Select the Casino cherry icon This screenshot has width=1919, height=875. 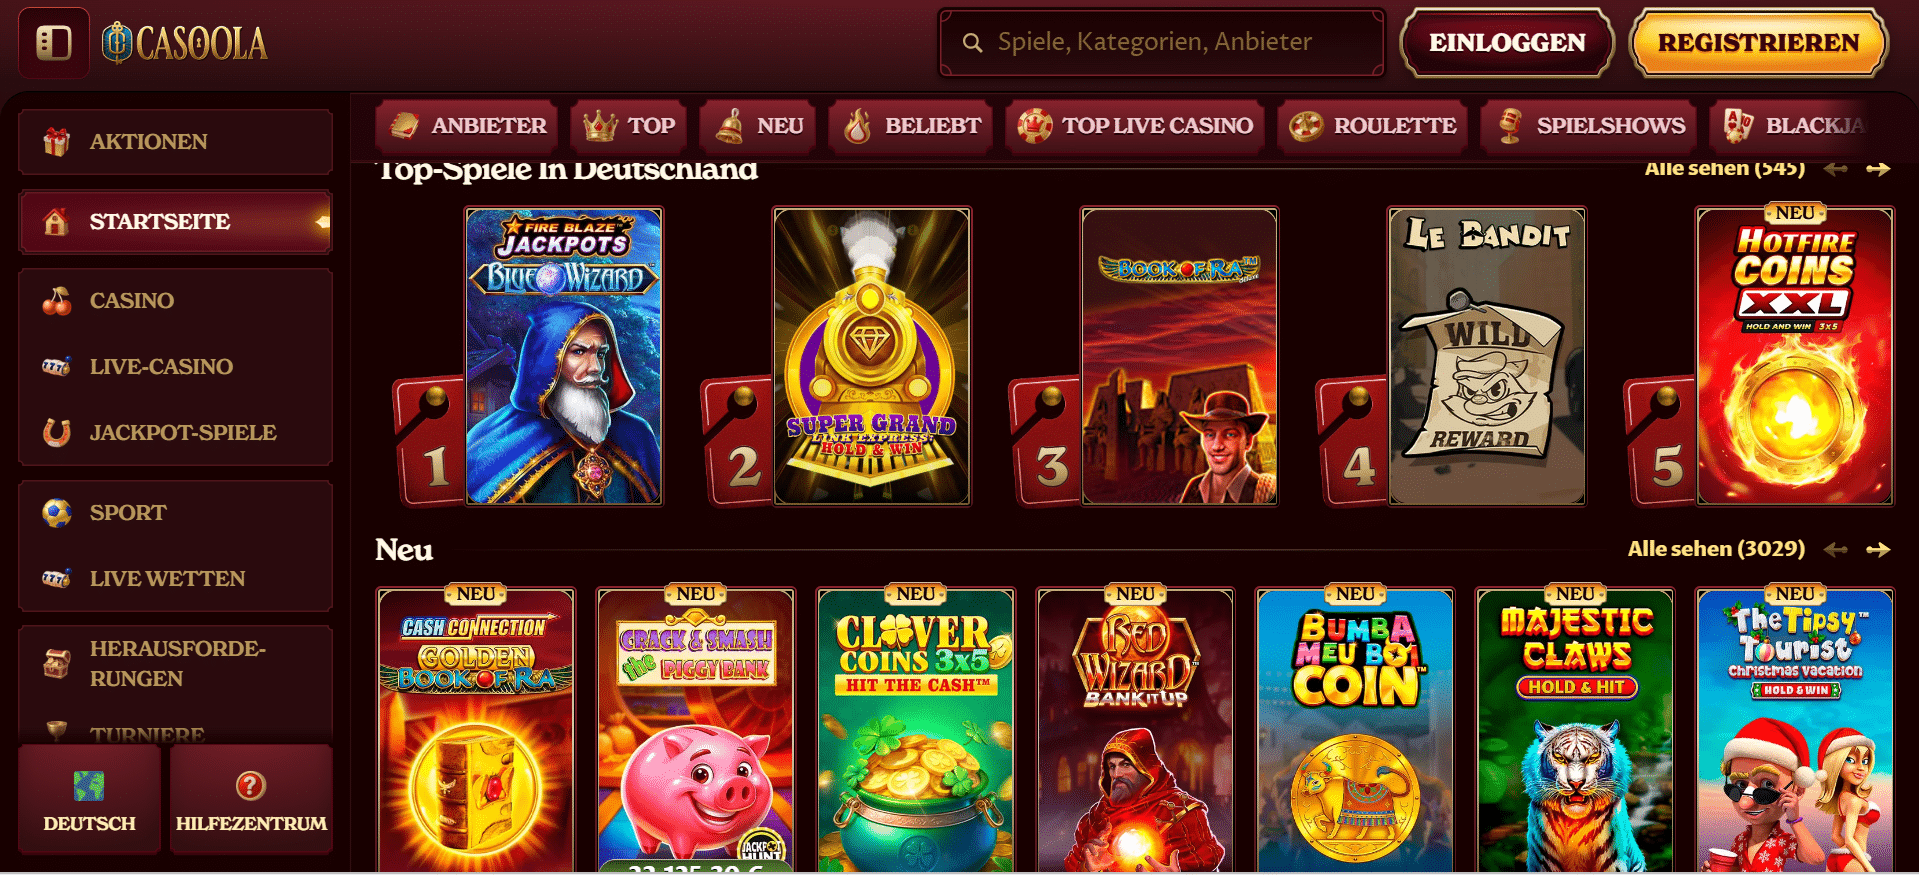(x=57, y=300)
